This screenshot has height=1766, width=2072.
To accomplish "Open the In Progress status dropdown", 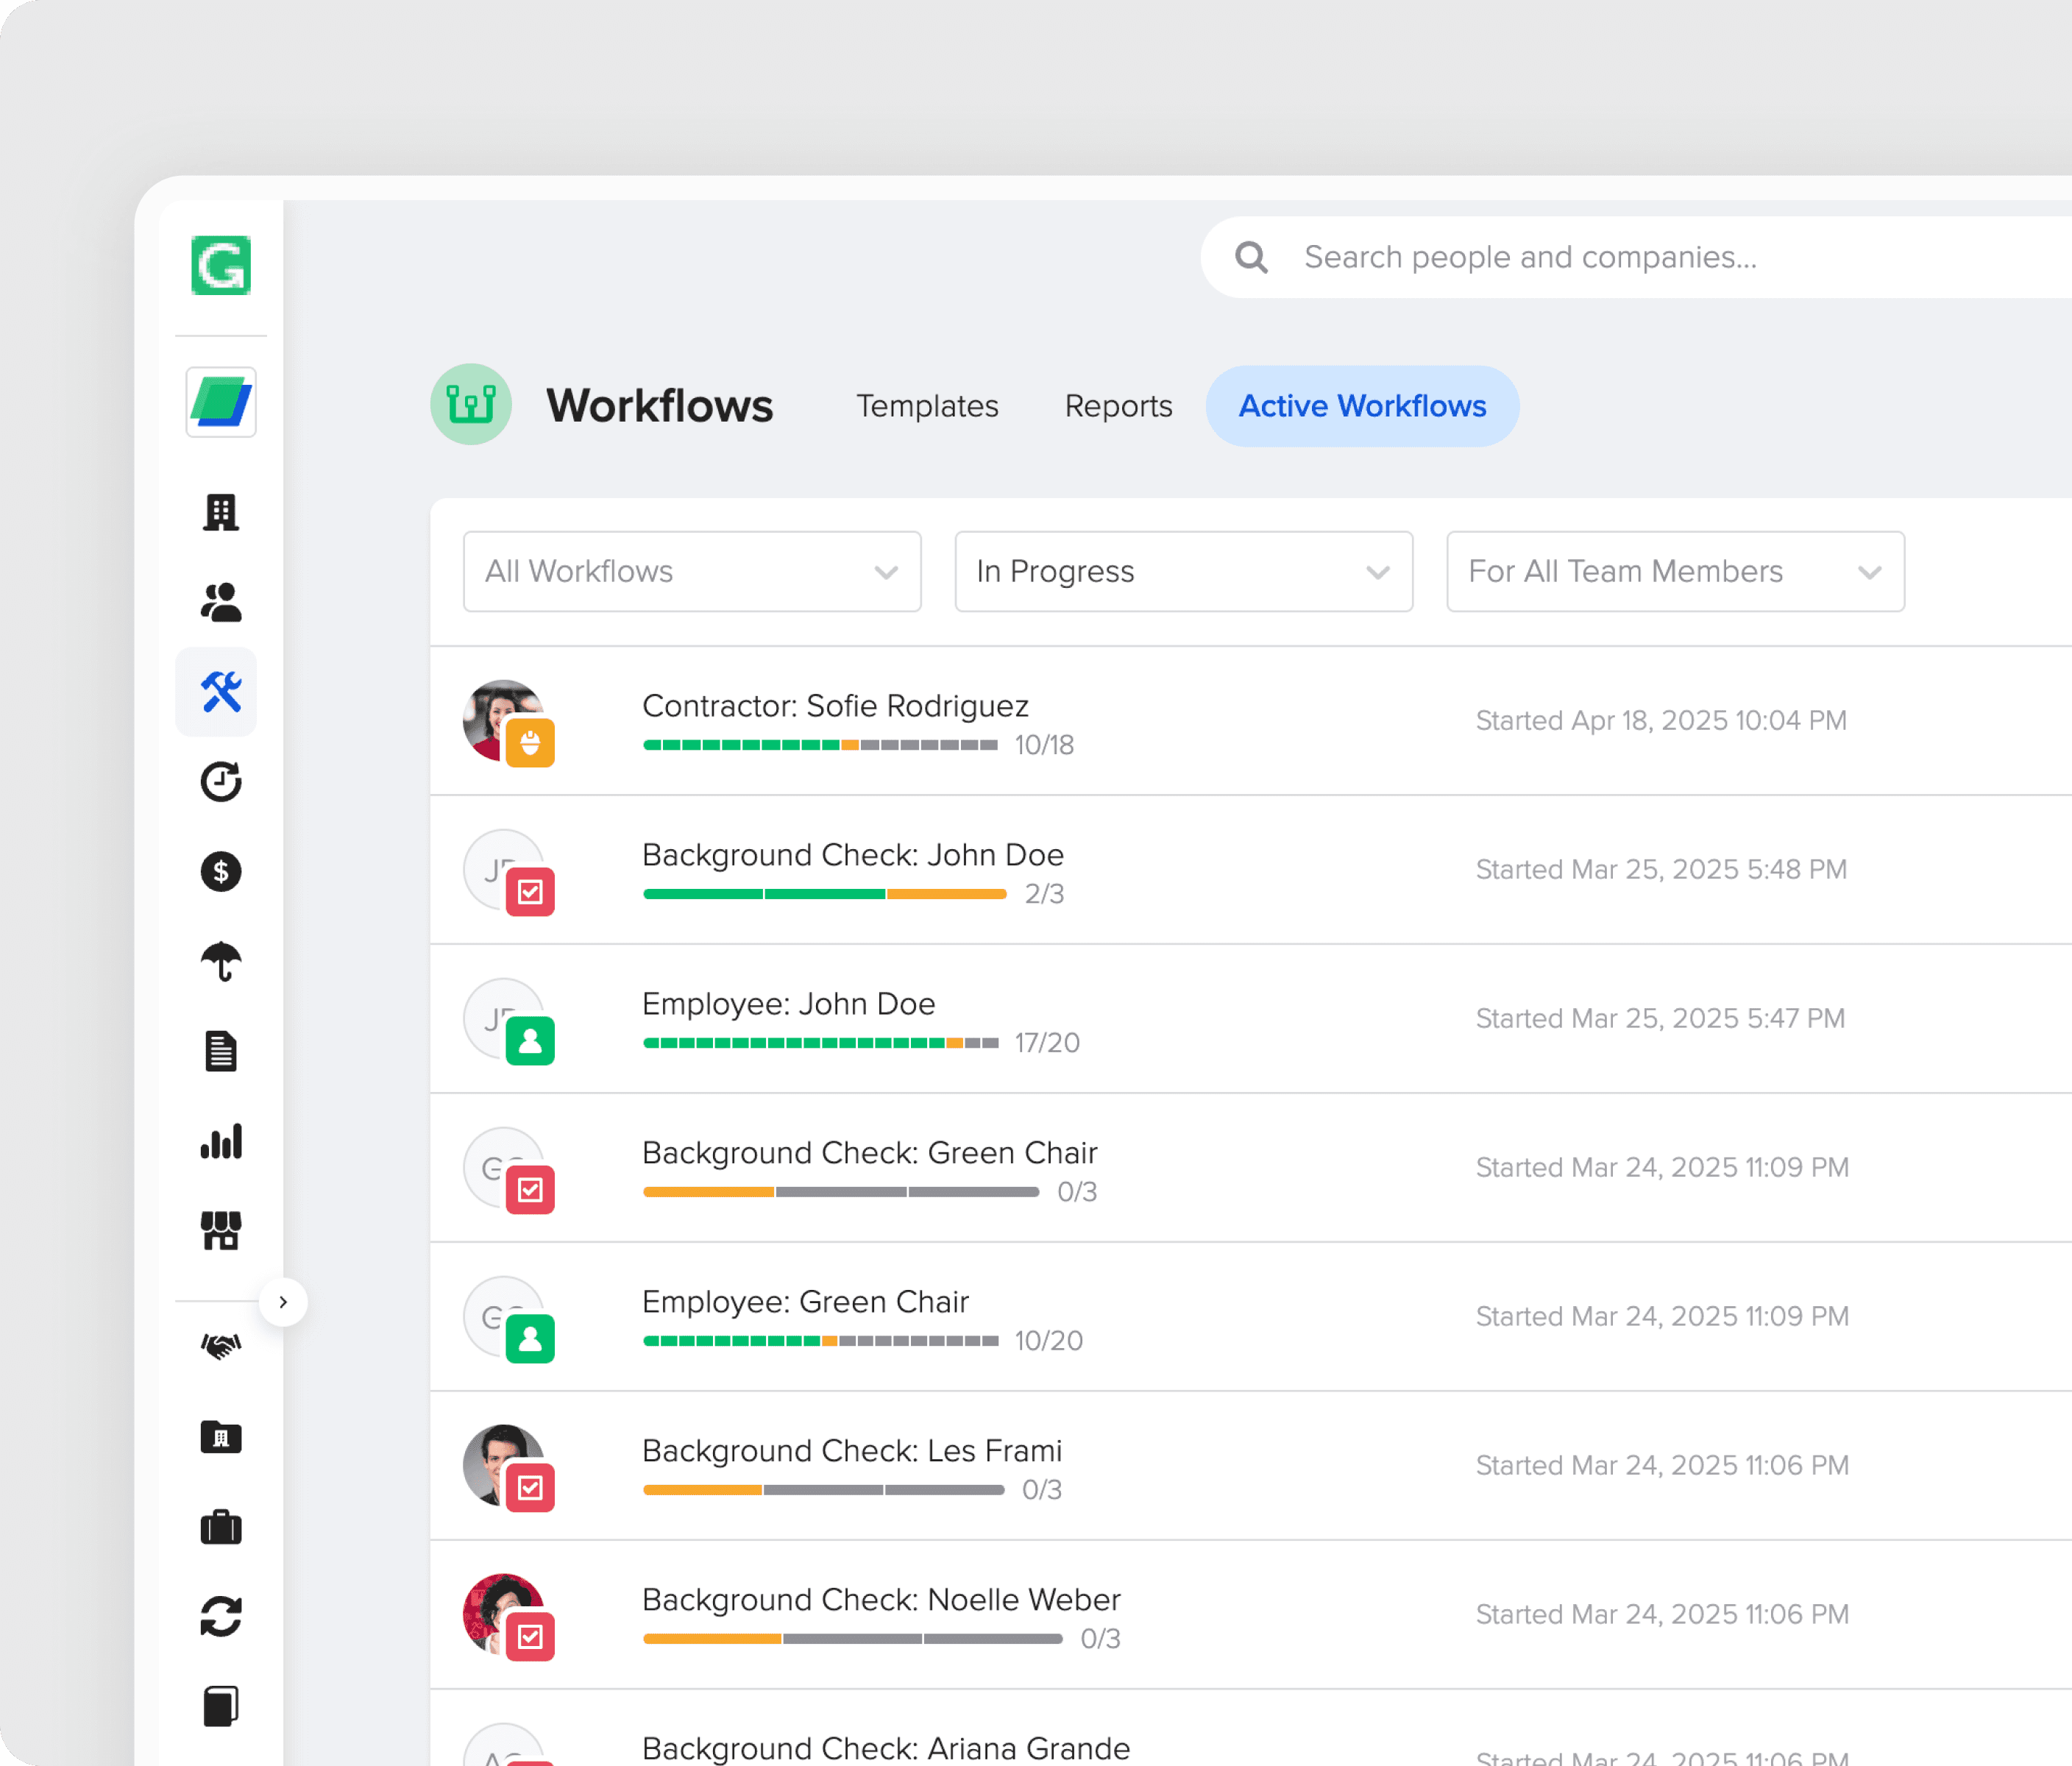I will (1183, 571).
